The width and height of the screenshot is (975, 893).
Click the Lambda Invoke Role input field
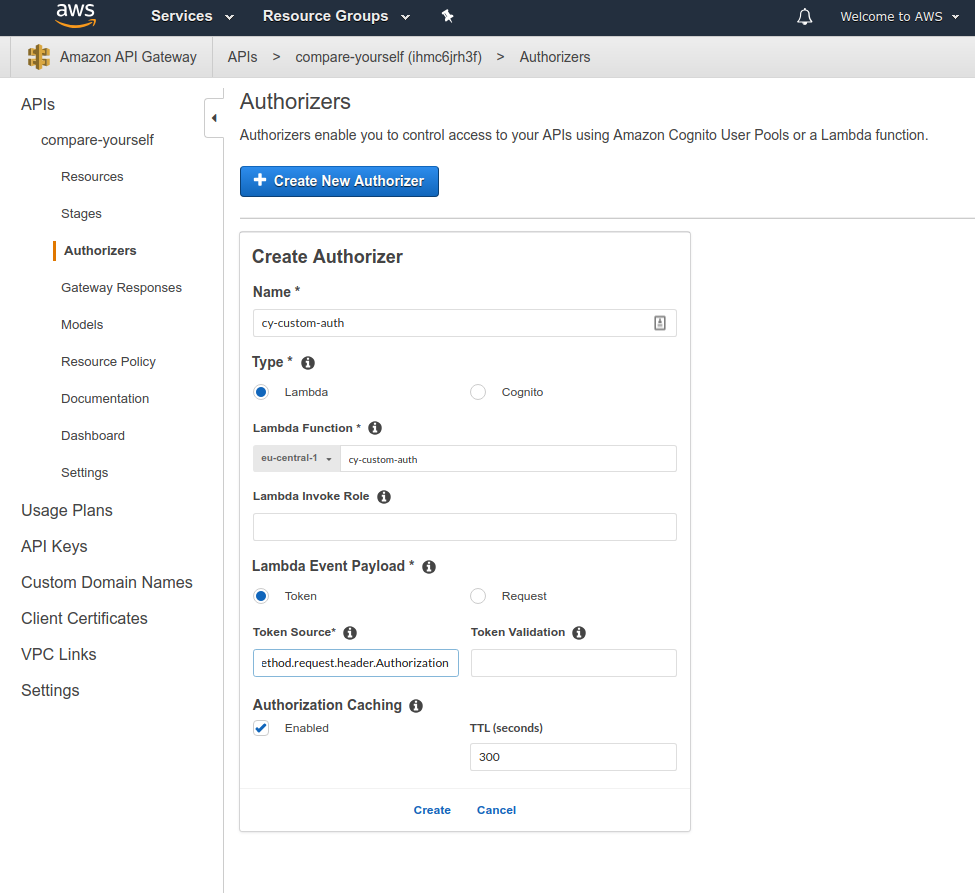click(x=464, y=527)
